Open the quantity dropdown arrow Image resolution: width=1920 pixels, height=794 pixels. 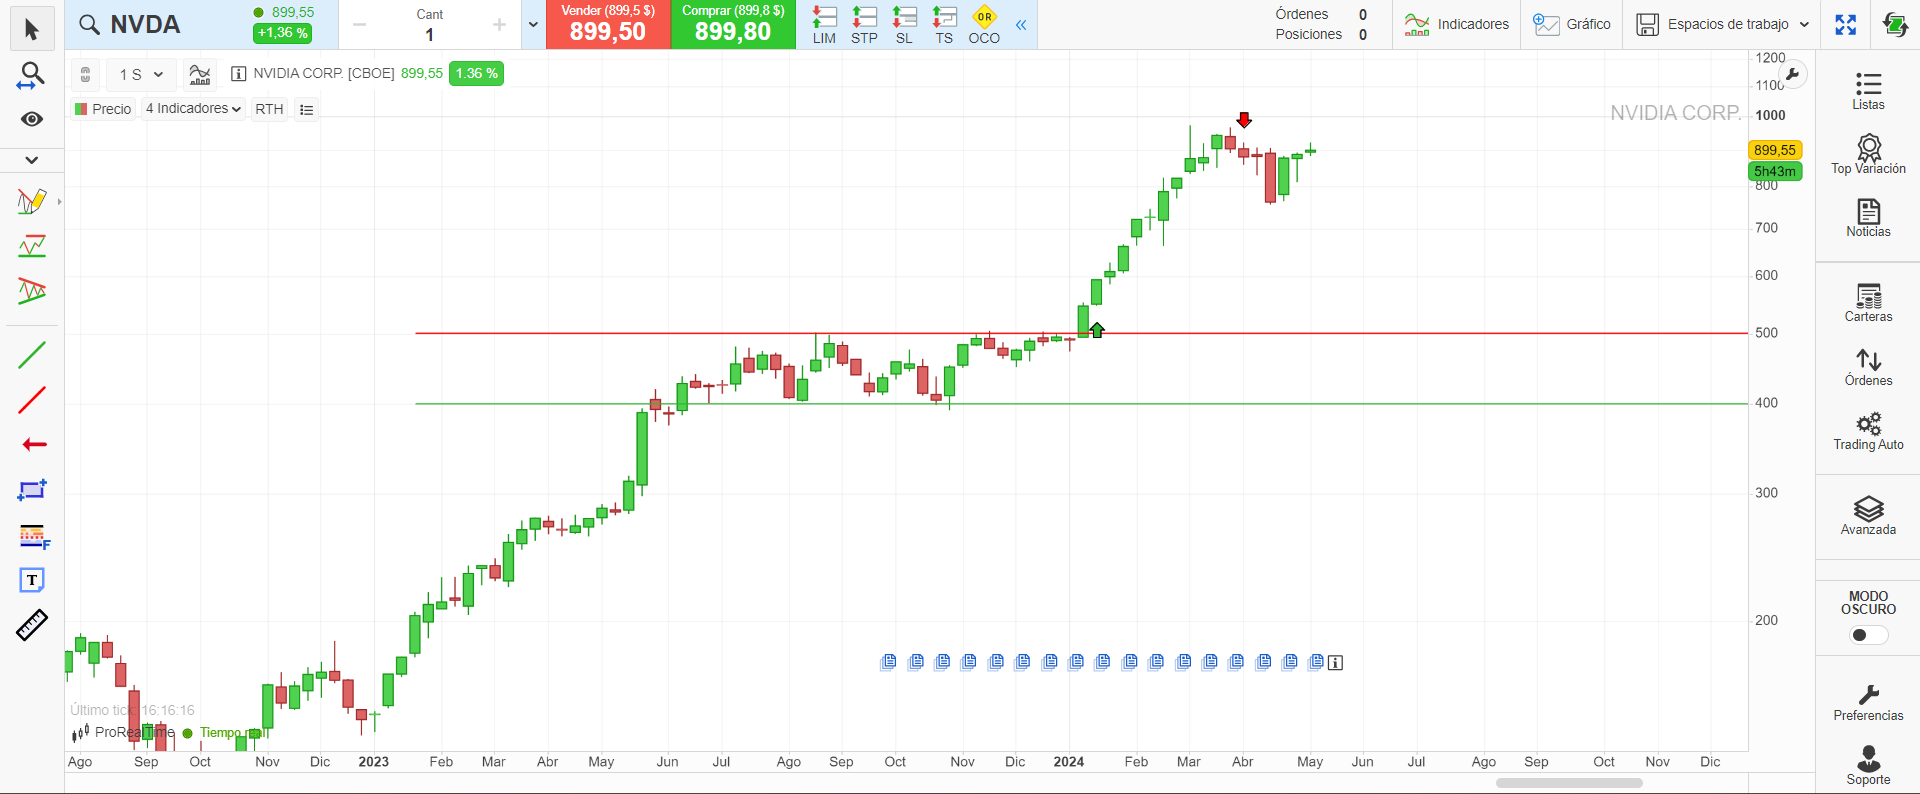pyautogui.click(x=533, y=25)
